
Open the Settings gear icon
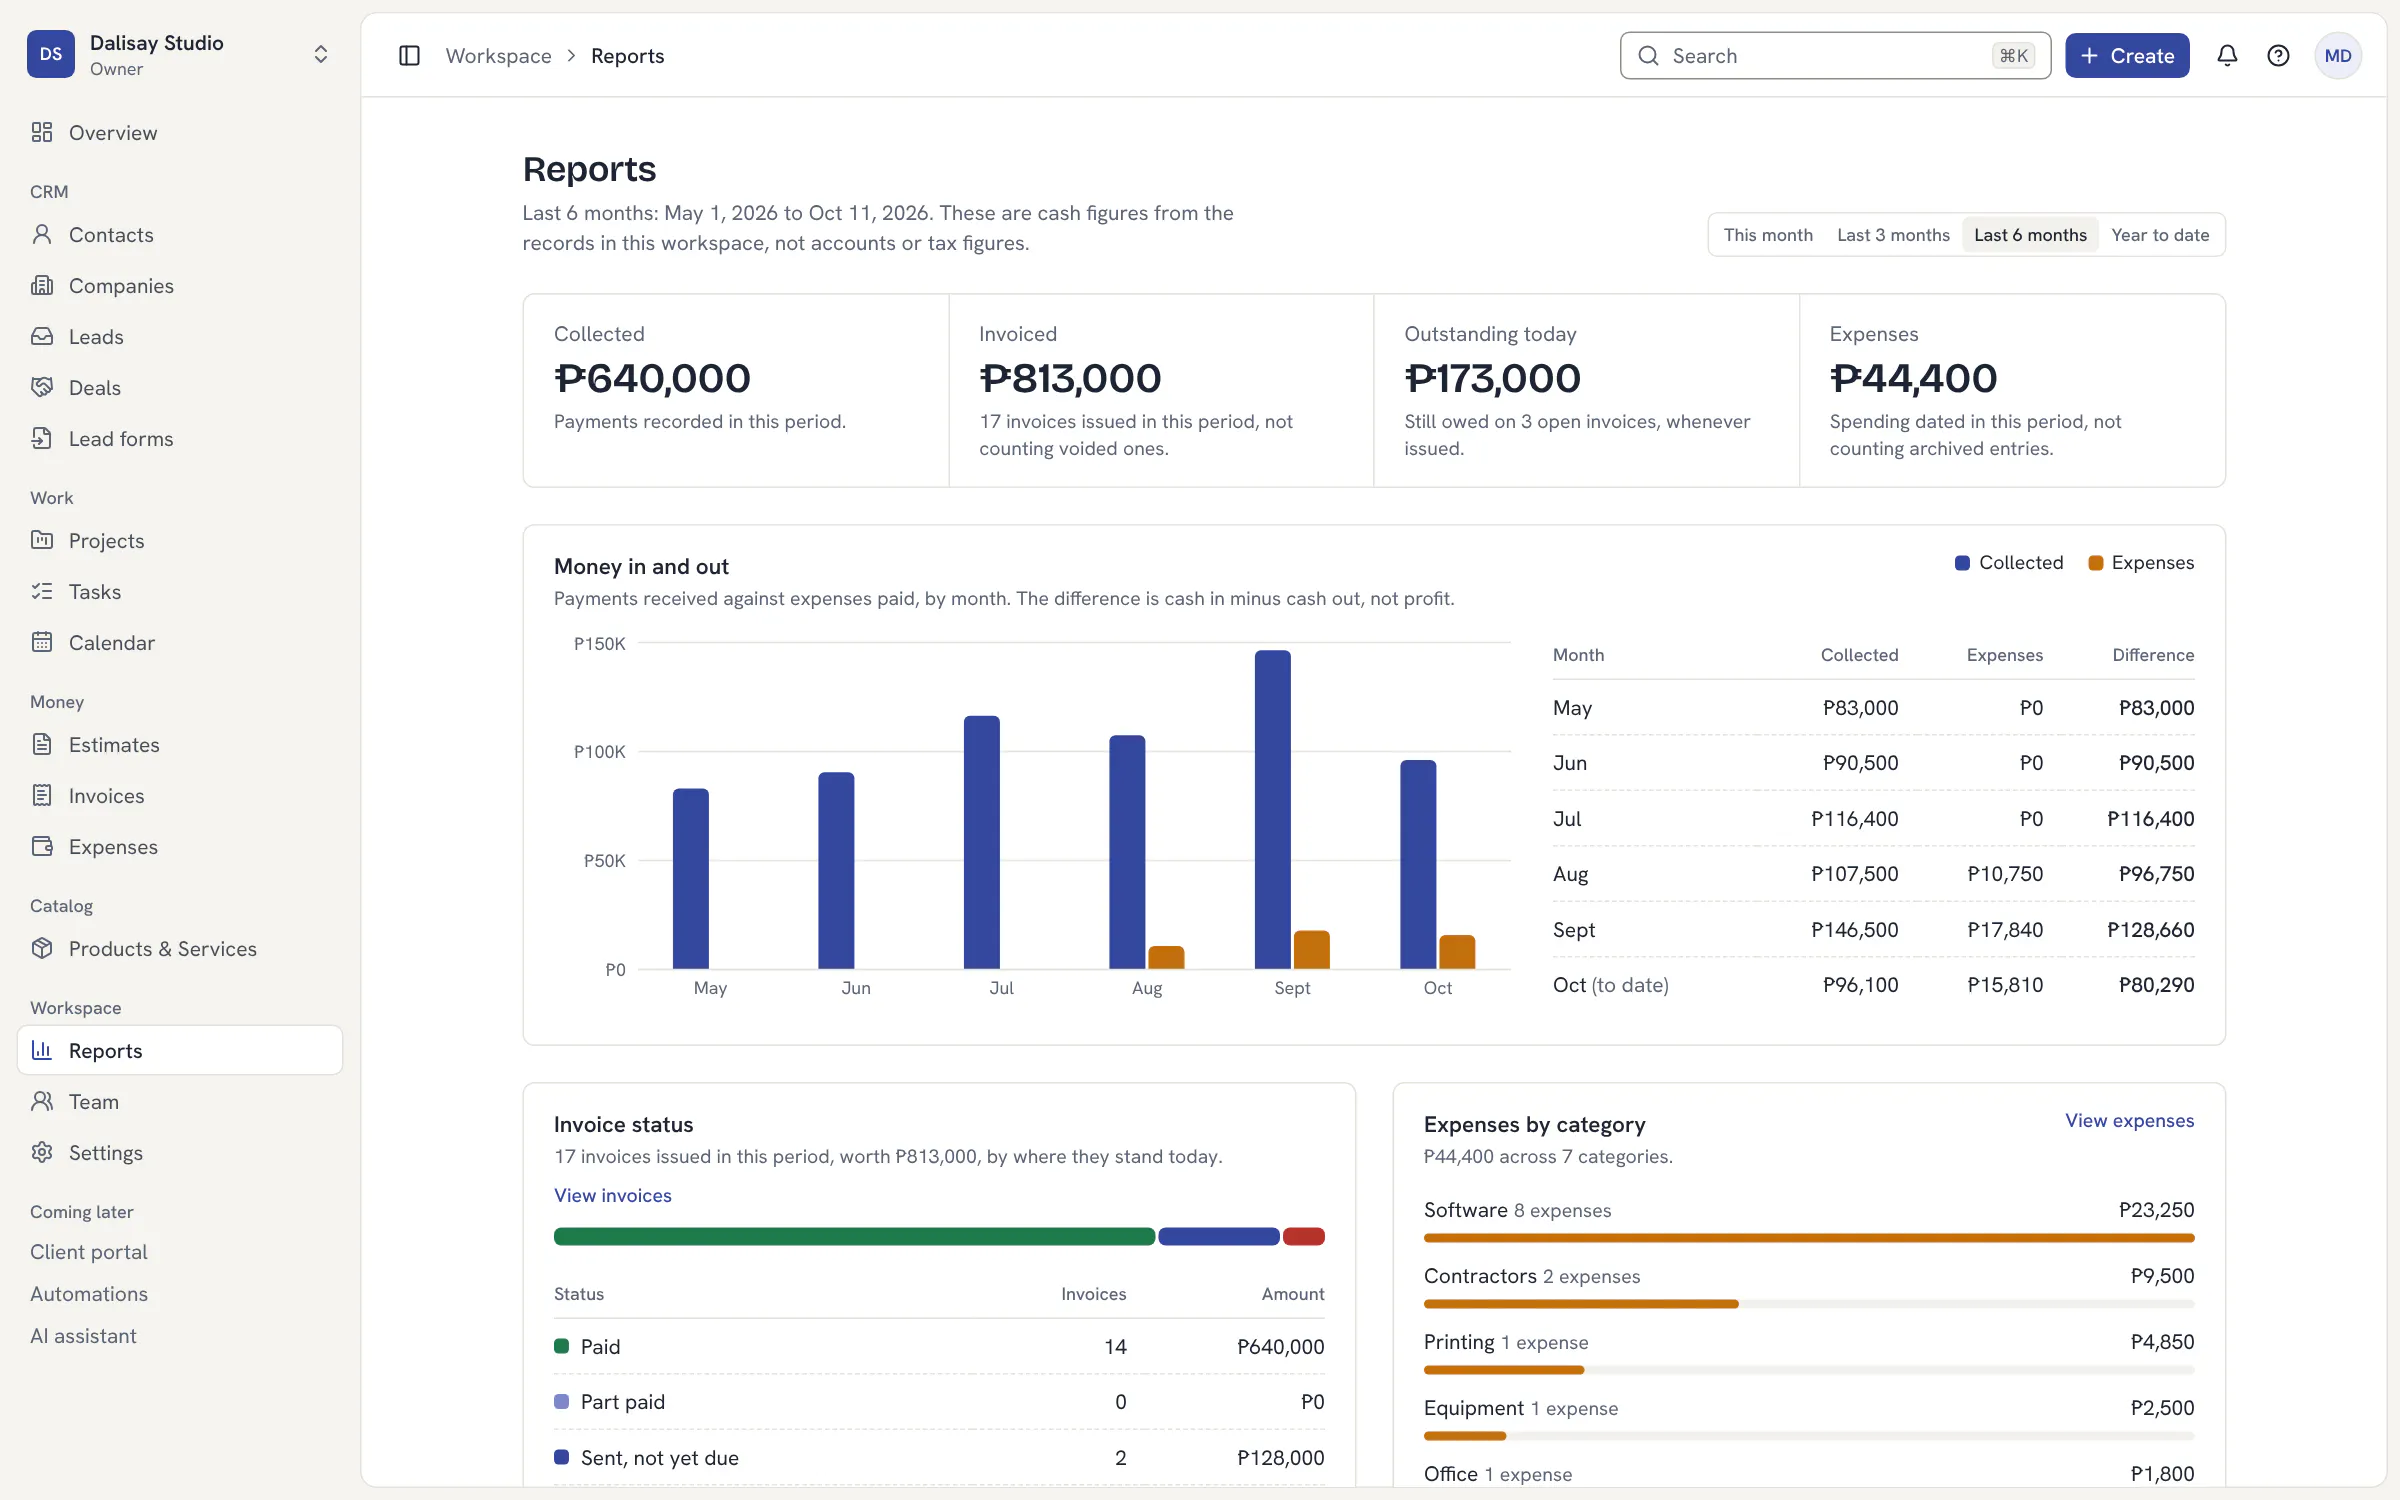coord(42,1152)
